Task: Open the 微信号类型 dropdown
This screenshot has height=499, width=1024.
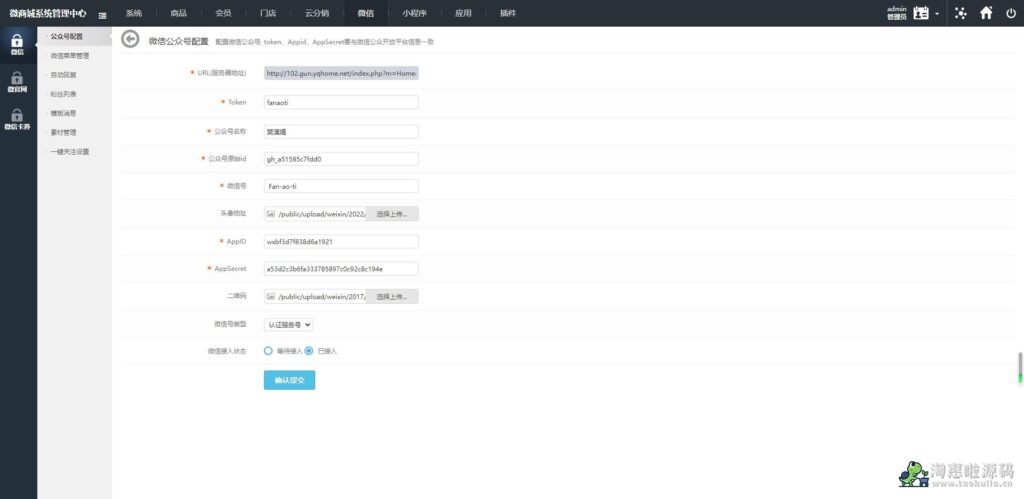Action: (289, 324)
